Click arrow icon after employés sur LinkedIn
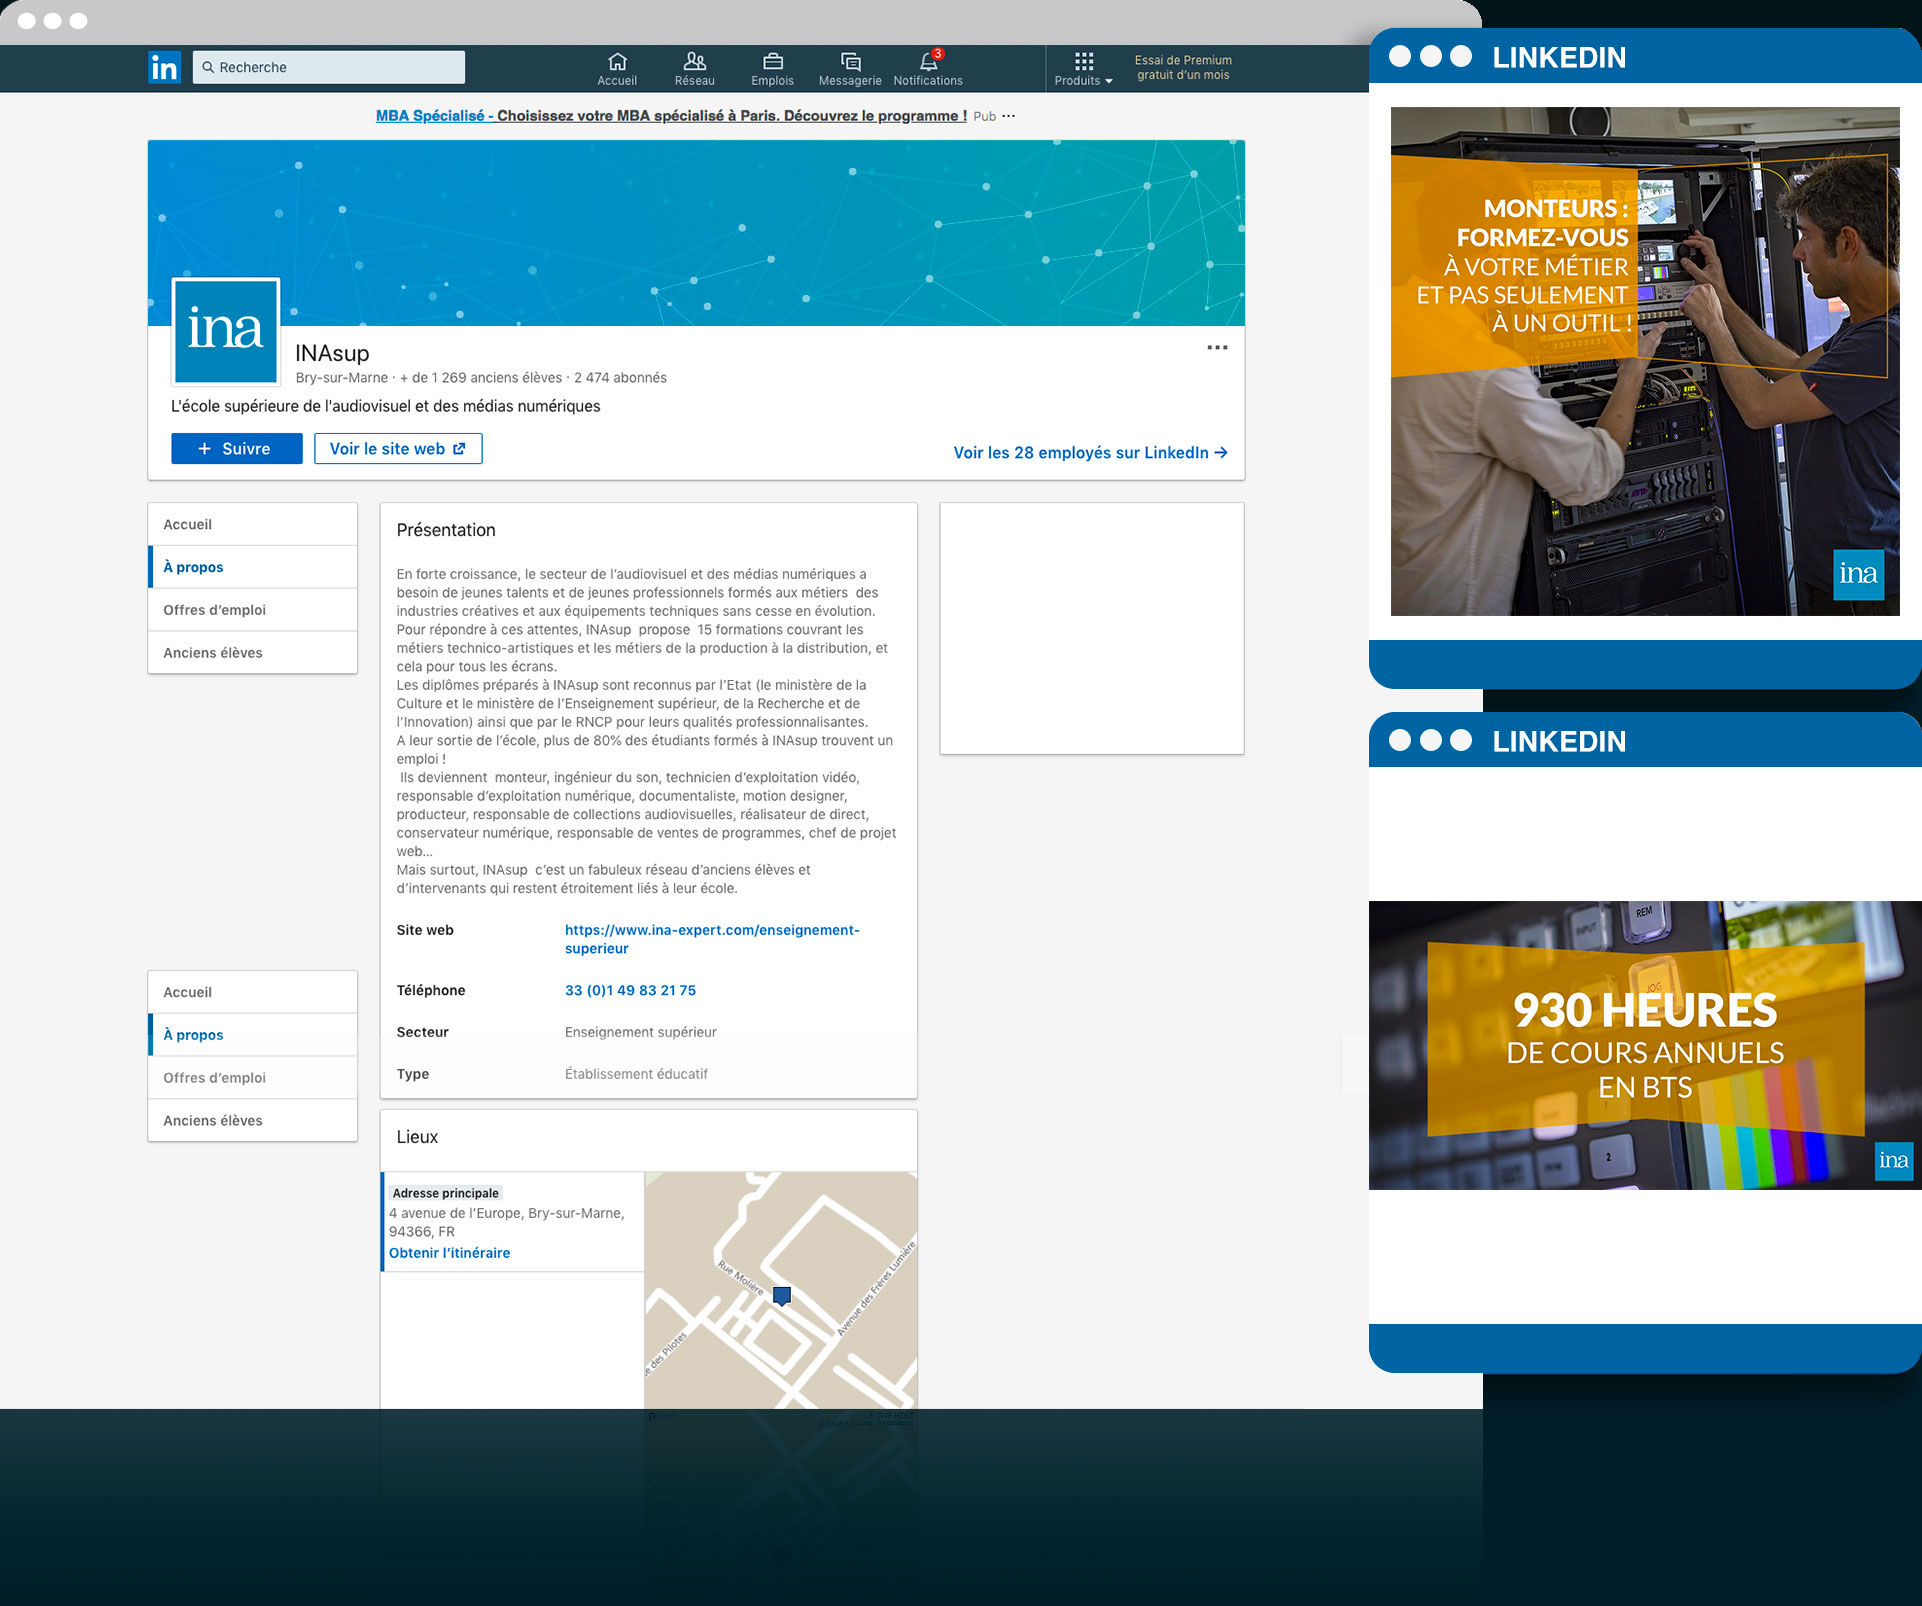 pyautogui.click(x=1221, y=453)
